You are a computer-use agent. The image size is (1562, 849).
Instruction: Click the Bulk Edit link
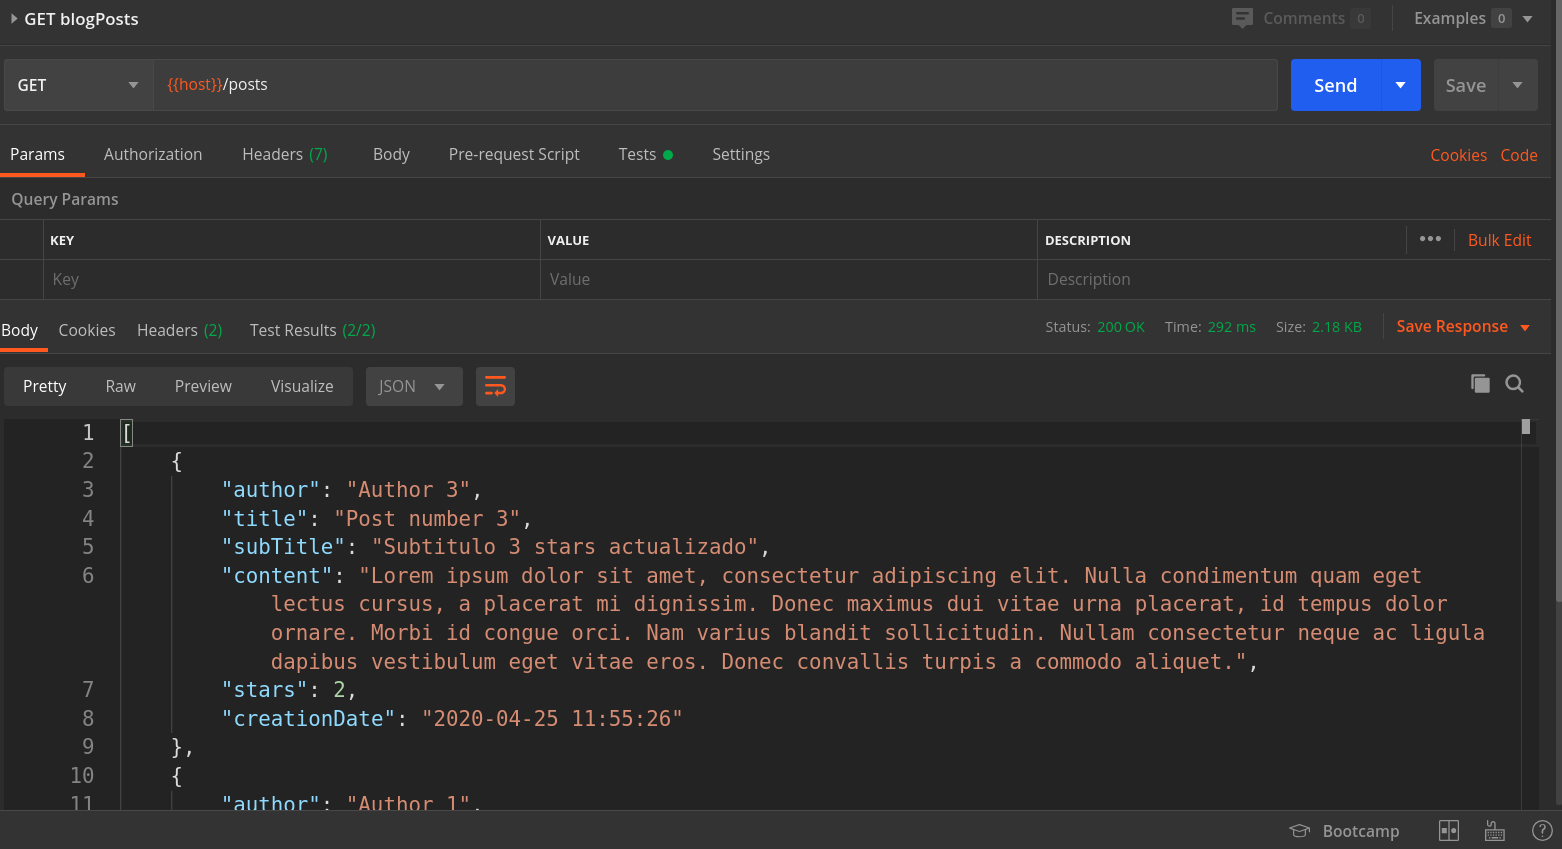coord(1499,240)
